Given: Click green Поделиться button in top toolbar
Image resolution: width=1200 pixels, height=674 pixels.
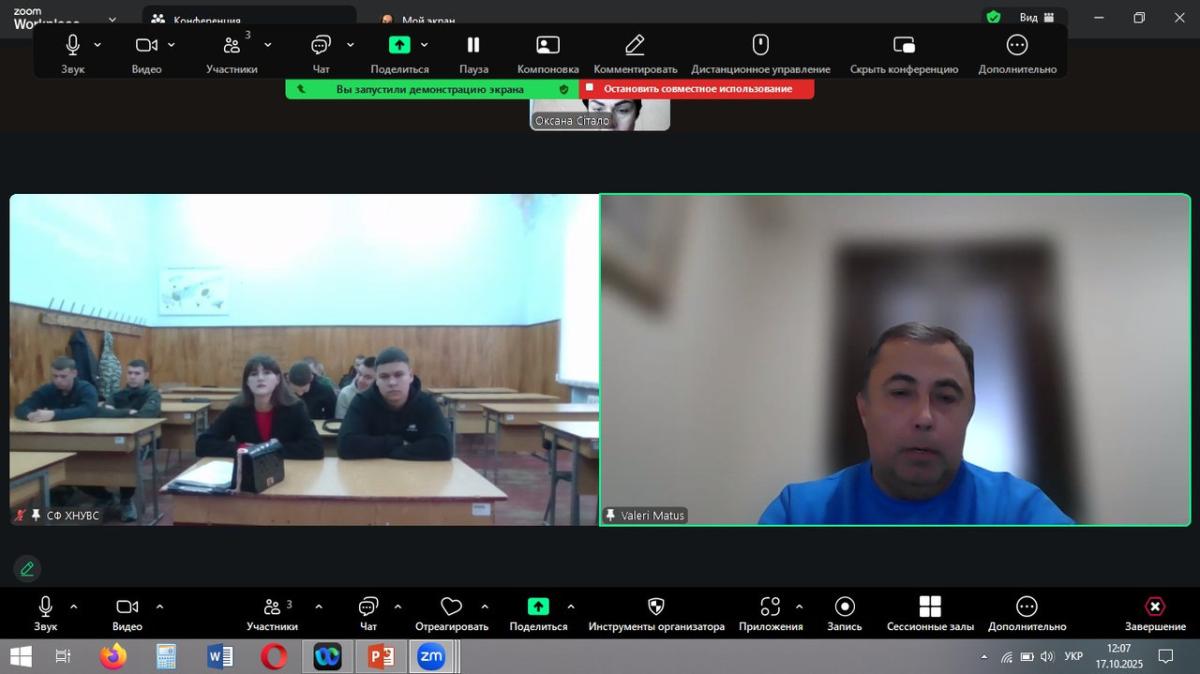Looking at the screenshot, I should click(x=399, y=52).
